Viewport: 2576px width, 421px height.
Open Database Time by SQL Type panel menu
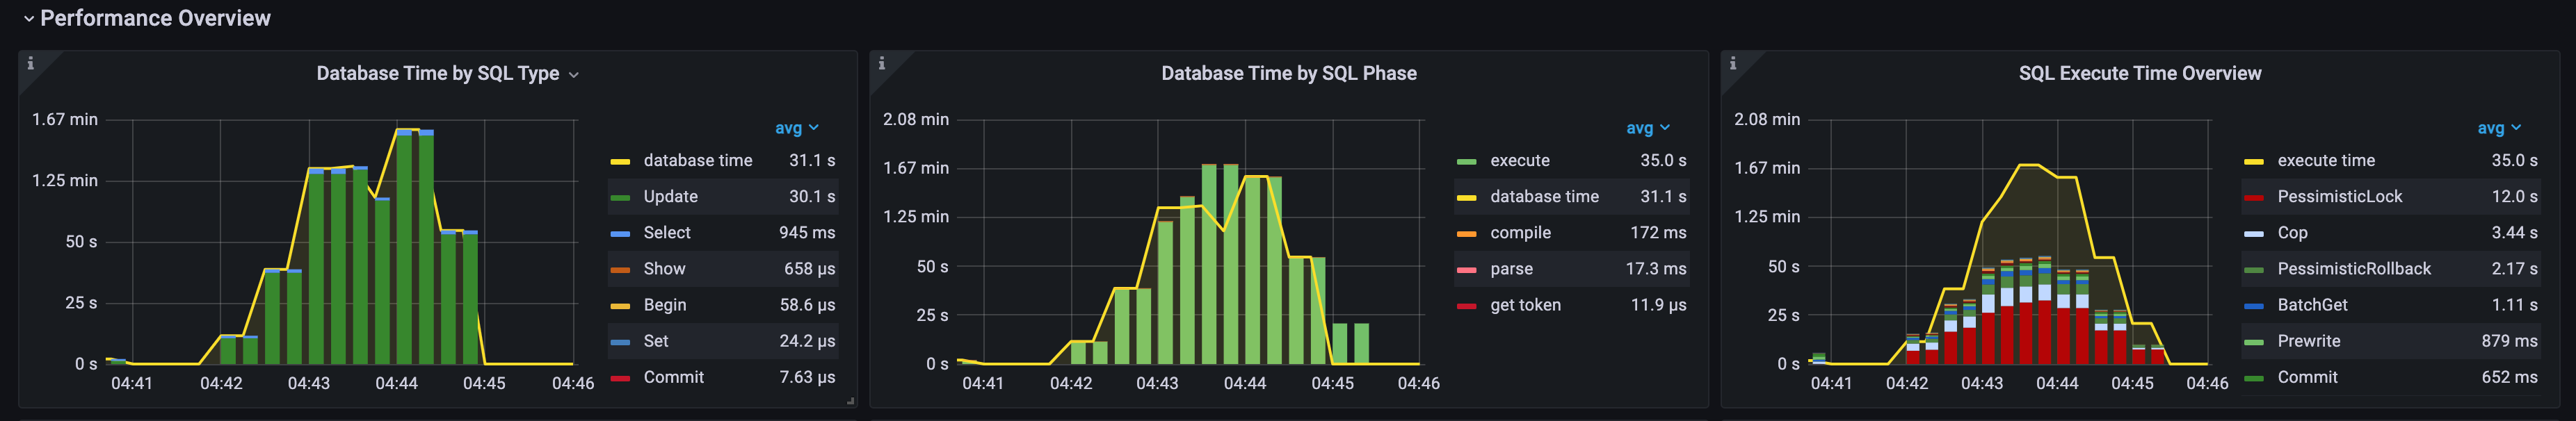coord(574,75)
